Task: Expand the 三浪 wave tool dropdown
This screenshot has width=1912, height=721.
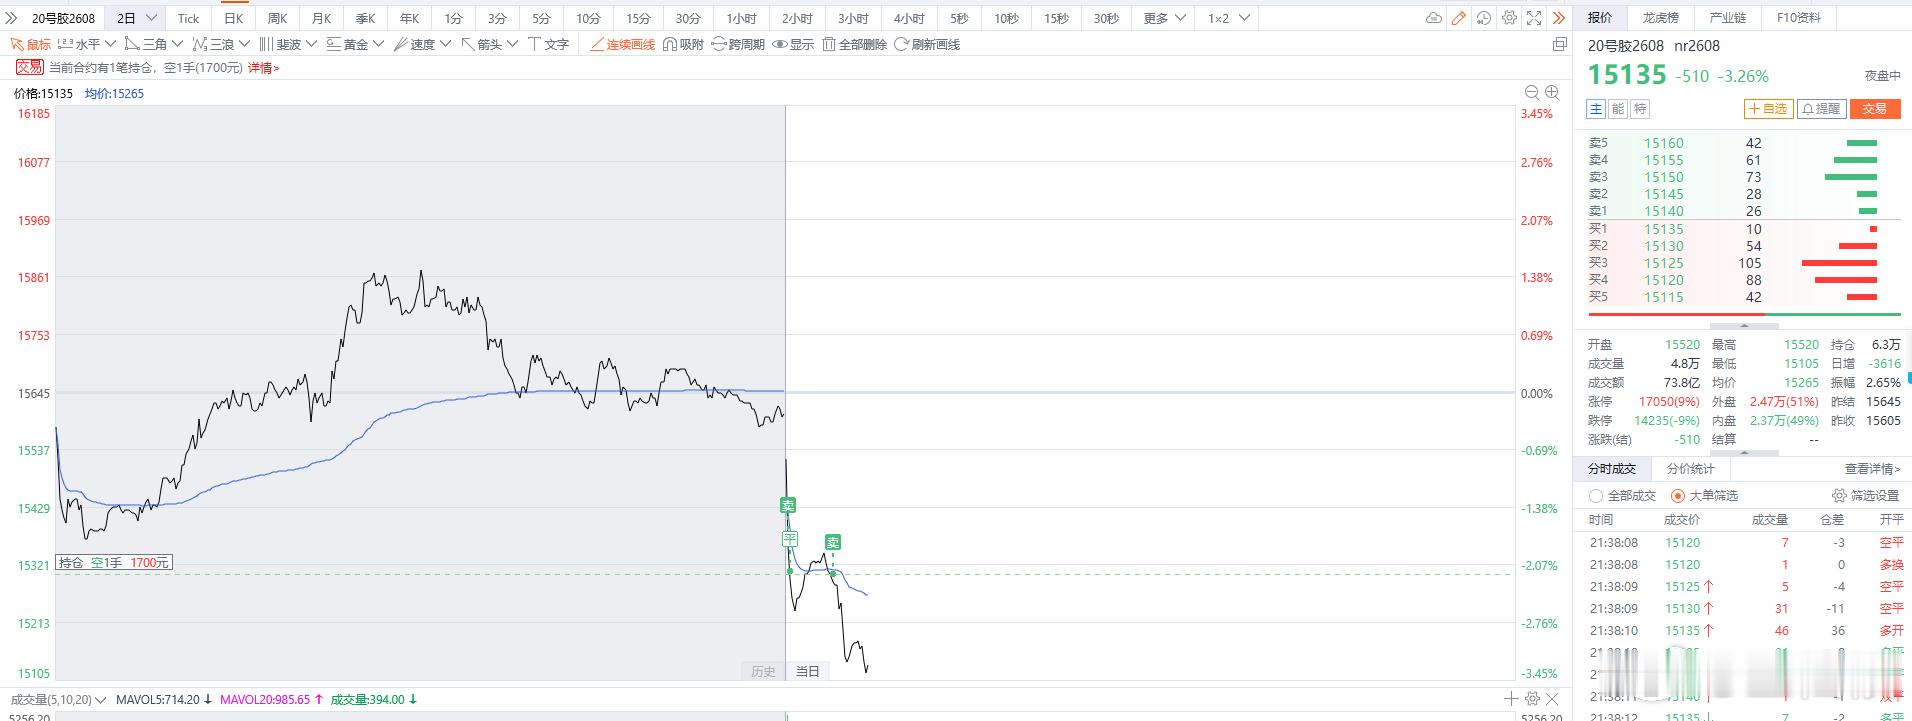Action: pyautogui.click(x=244, y=44)
